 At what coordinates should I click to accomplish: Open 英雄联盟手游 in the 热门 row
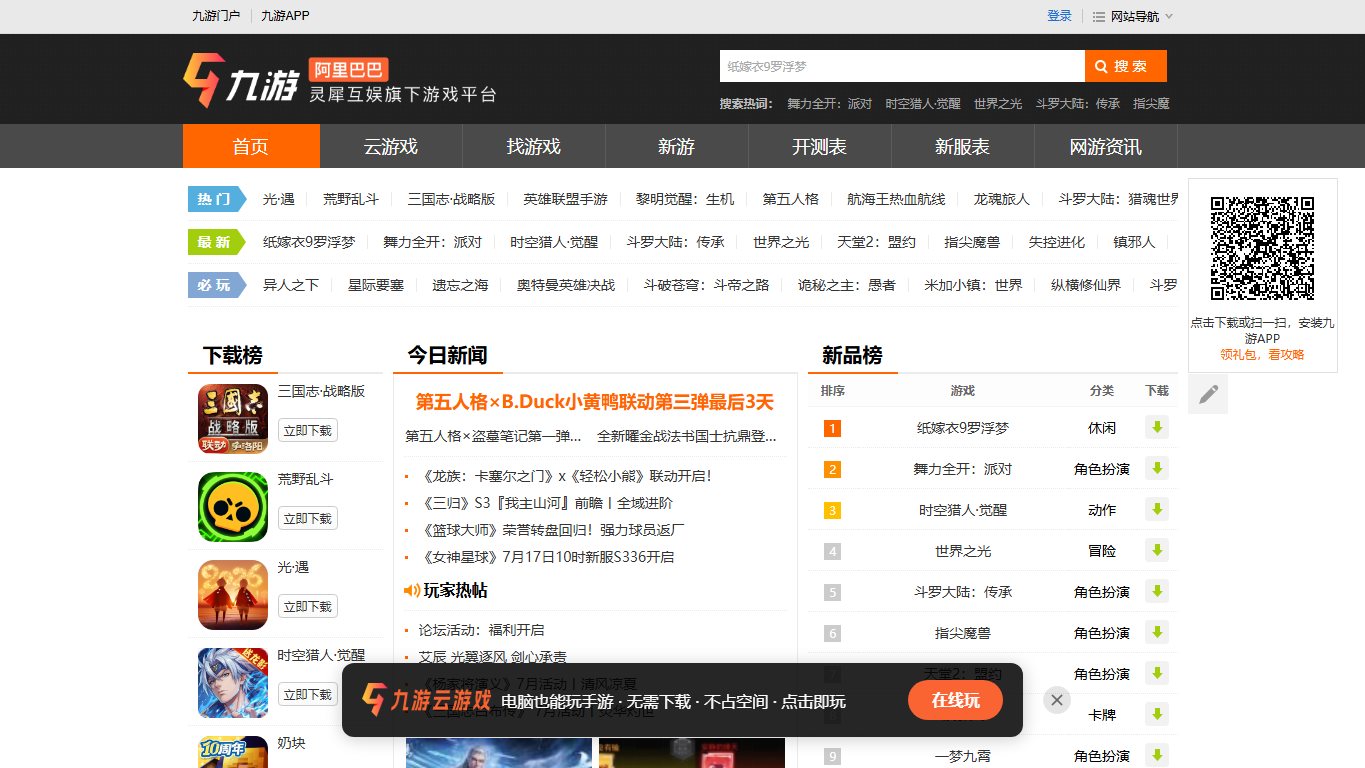click(x=565, y=199)
